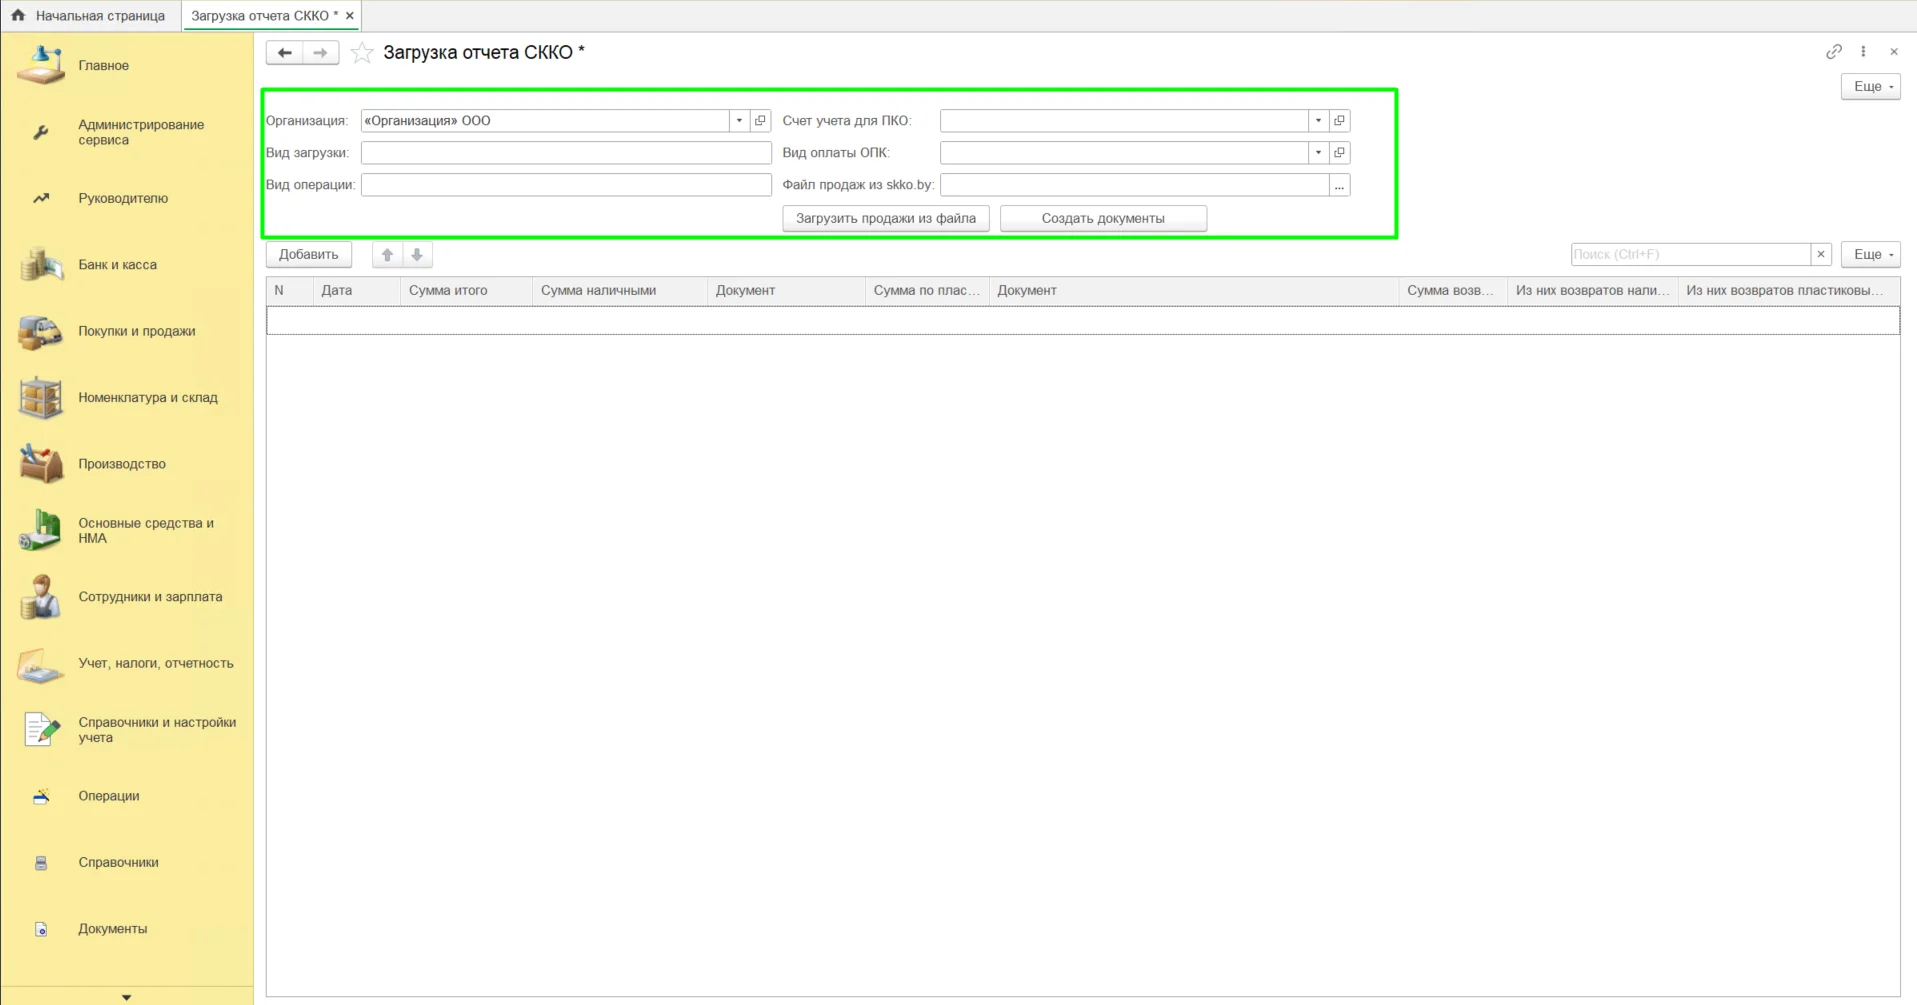Image resolution: width=1917 pixels, height=1005 pixels.
Task: Open Организация field's linked item icon
Action: pos(761,120)
